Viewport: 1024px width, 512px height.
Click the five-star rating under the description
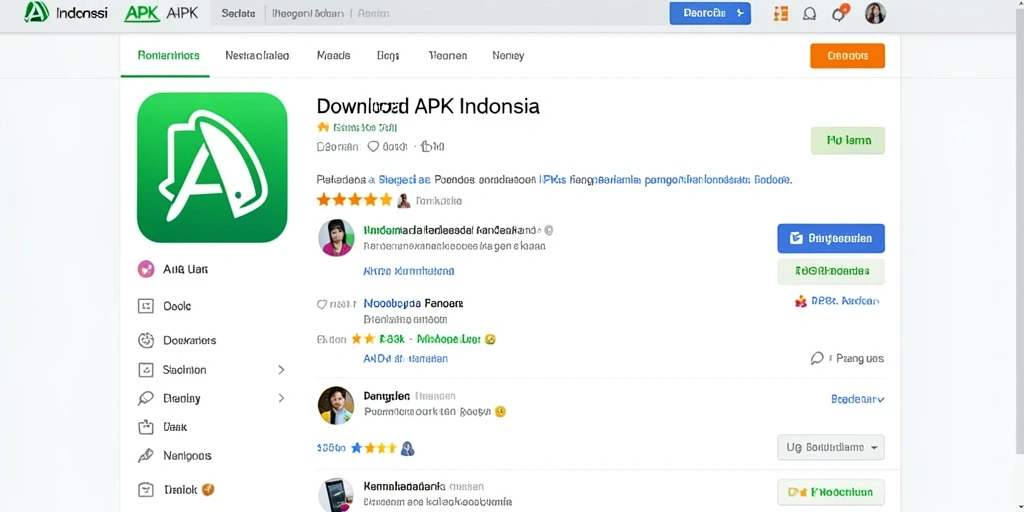tap(355, 200)
